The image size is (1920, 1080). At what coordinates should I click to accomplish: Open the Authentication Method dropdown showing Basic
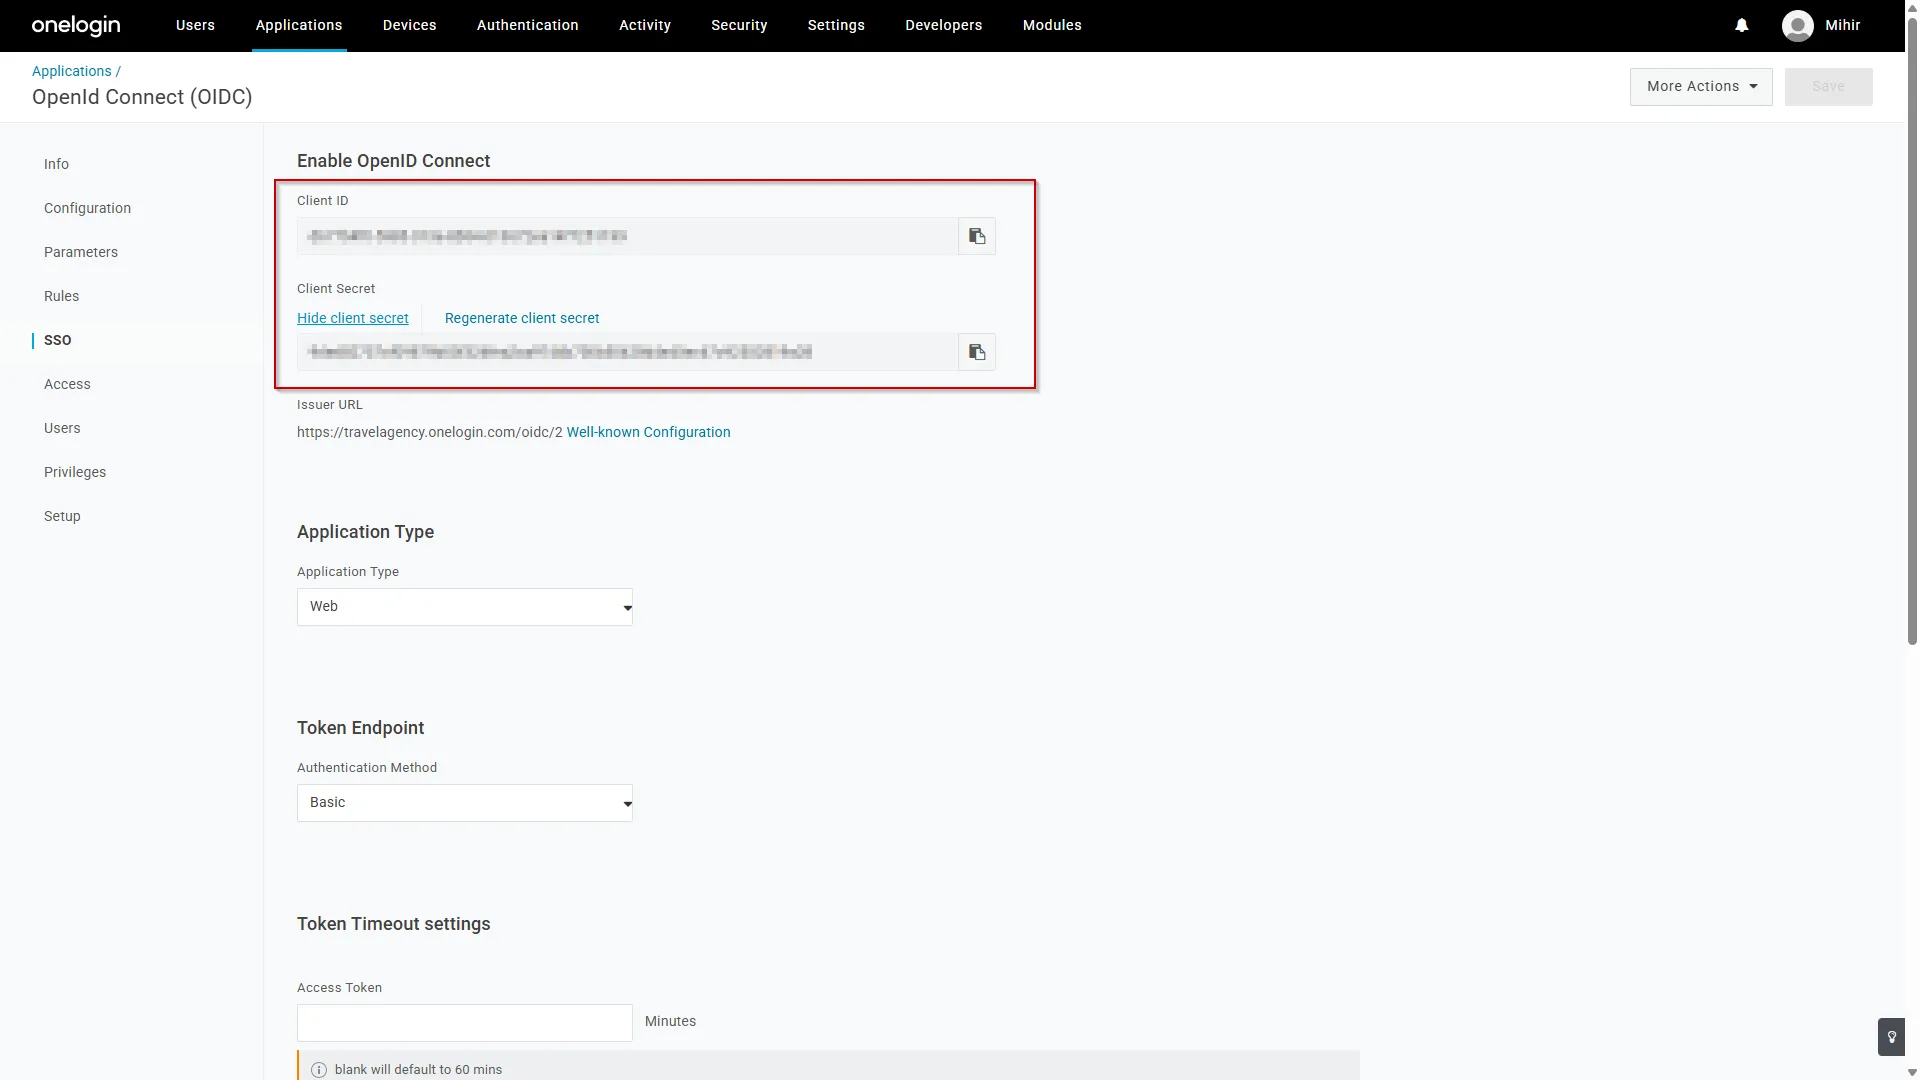click(x=464, y=803)
